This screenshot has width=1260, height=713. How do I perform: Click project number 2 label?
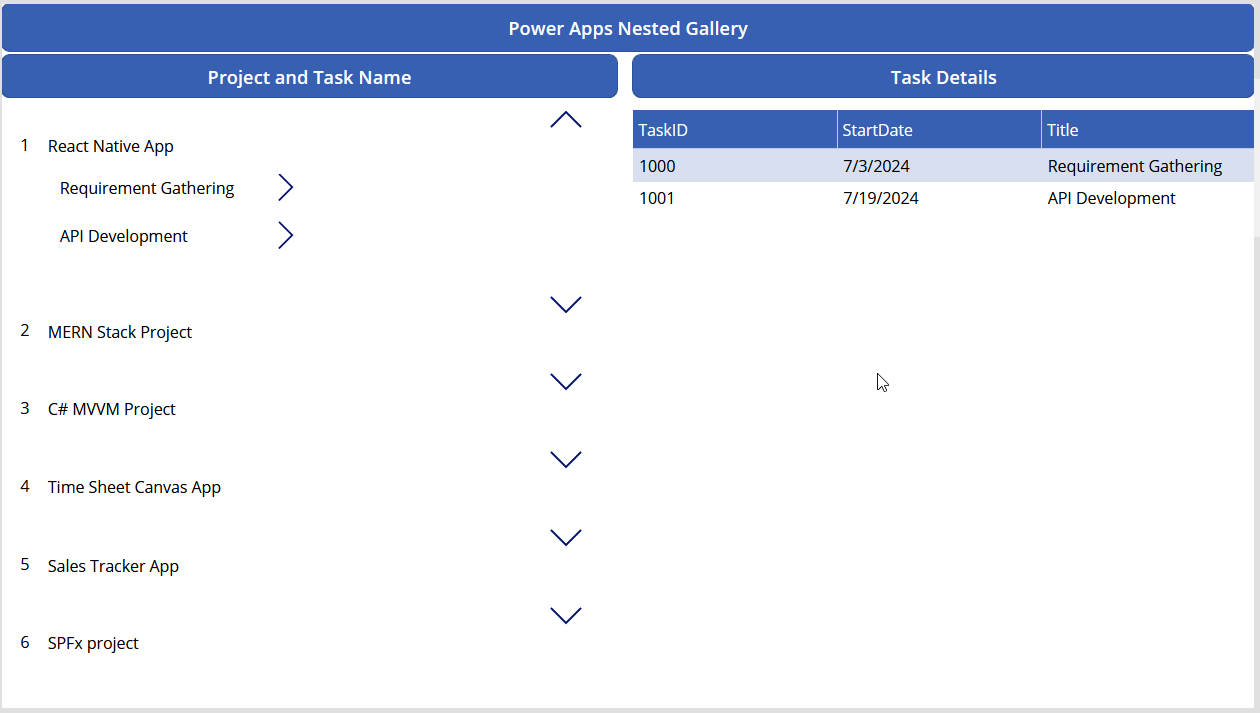(x=25, y=330)
